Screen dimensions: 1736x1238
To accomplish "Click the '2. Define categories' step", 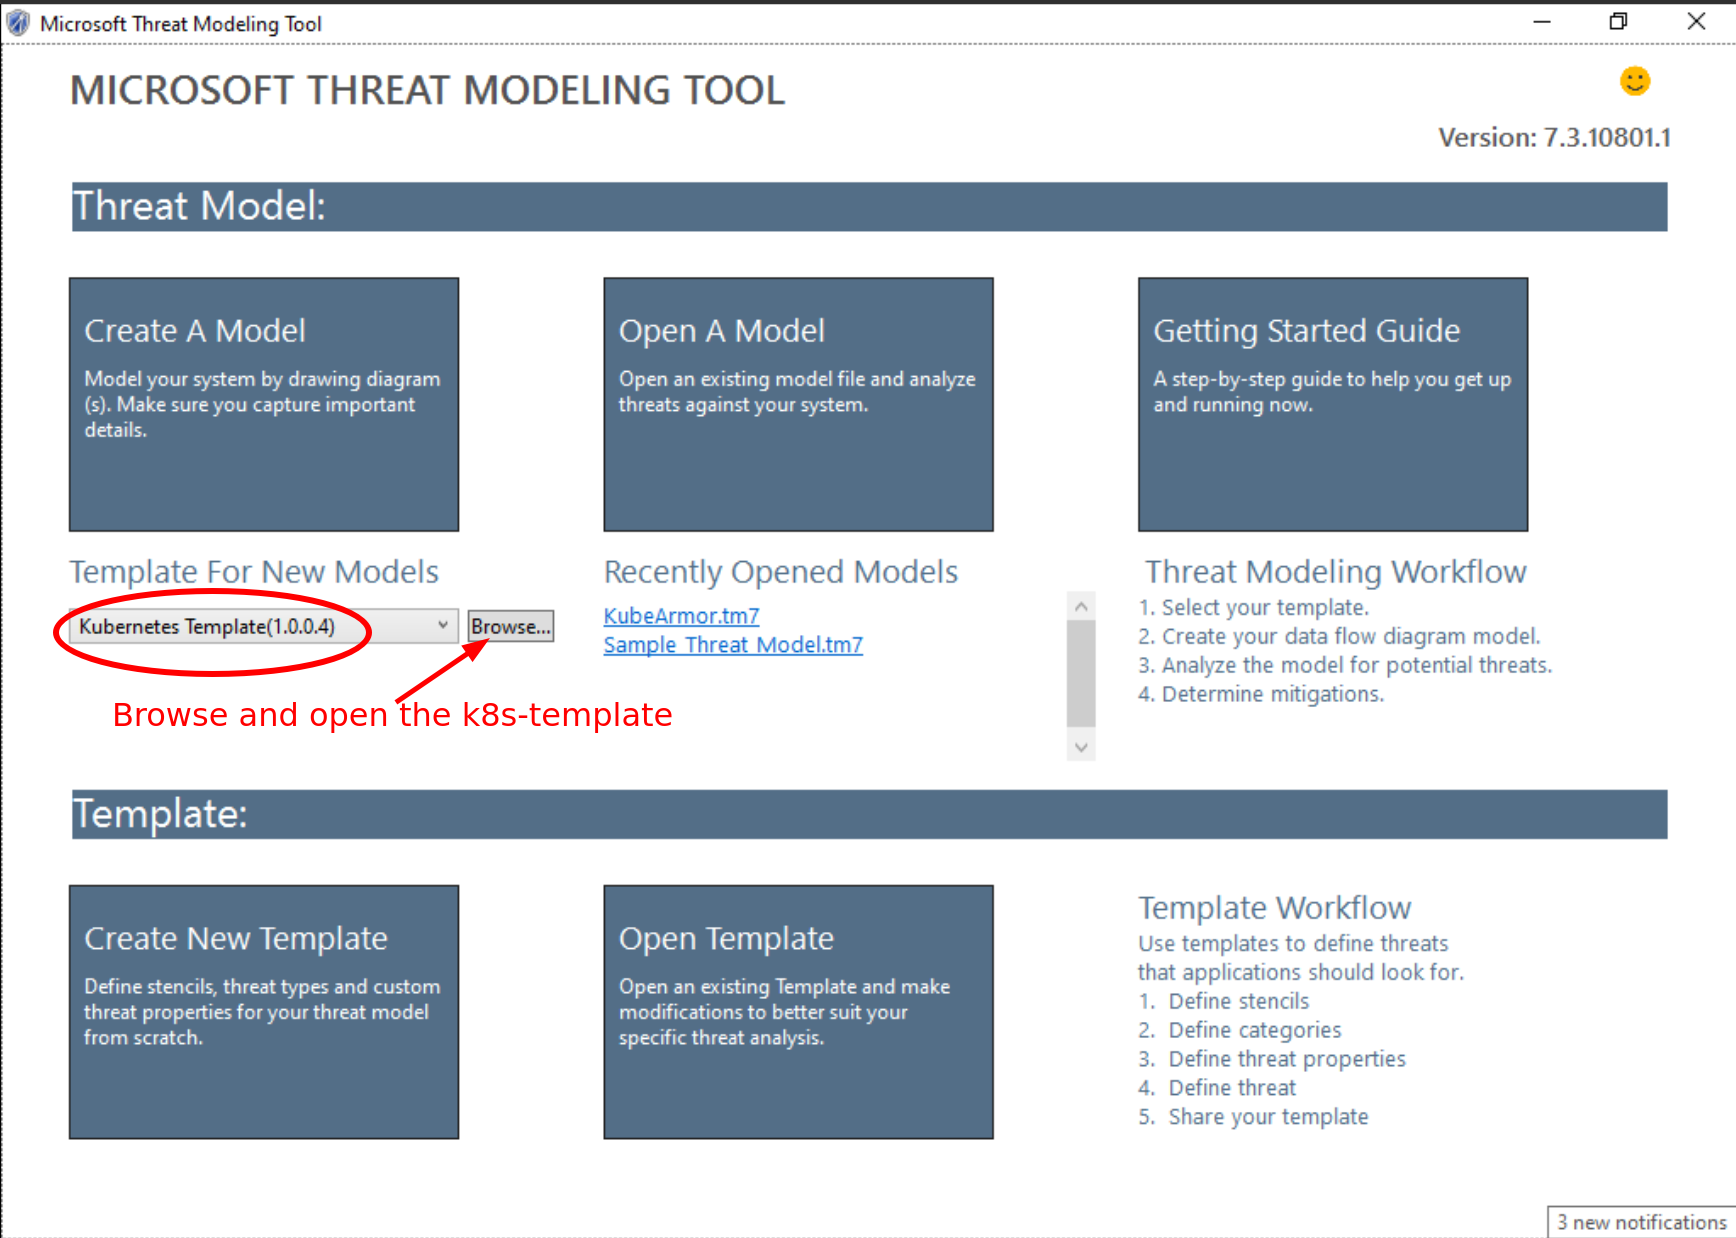I will click(x=1240, y=1030).
